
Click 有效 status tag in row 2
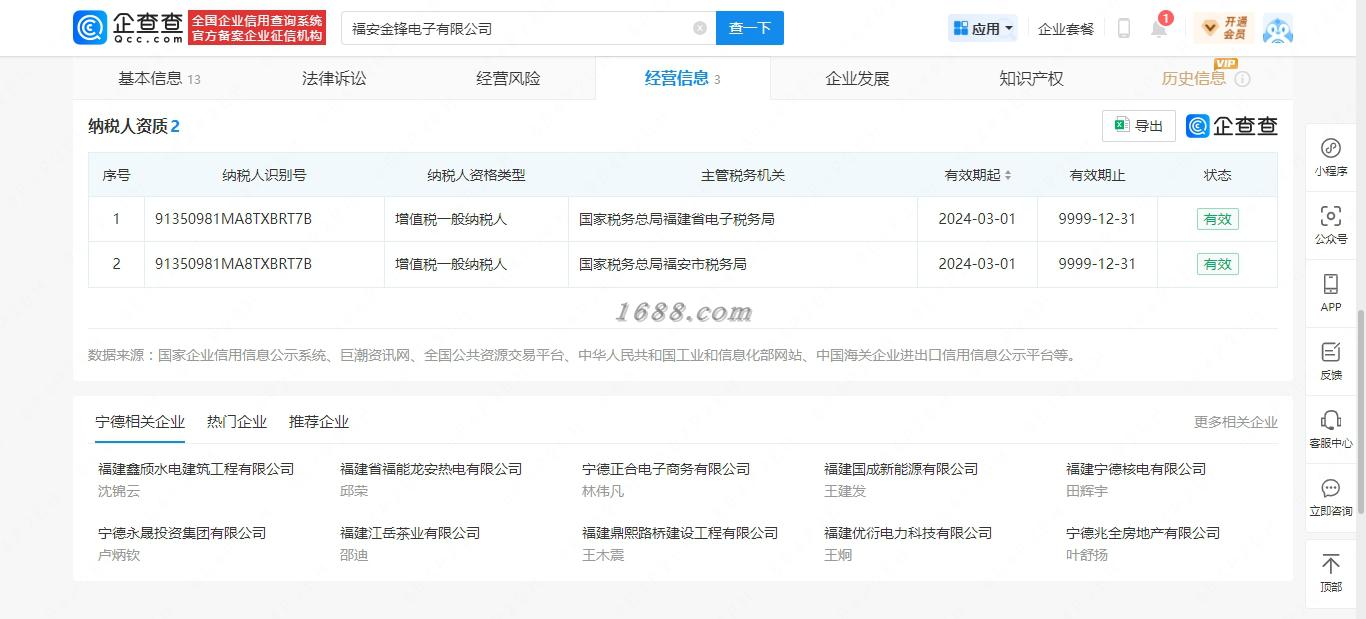coord(1217,264)
